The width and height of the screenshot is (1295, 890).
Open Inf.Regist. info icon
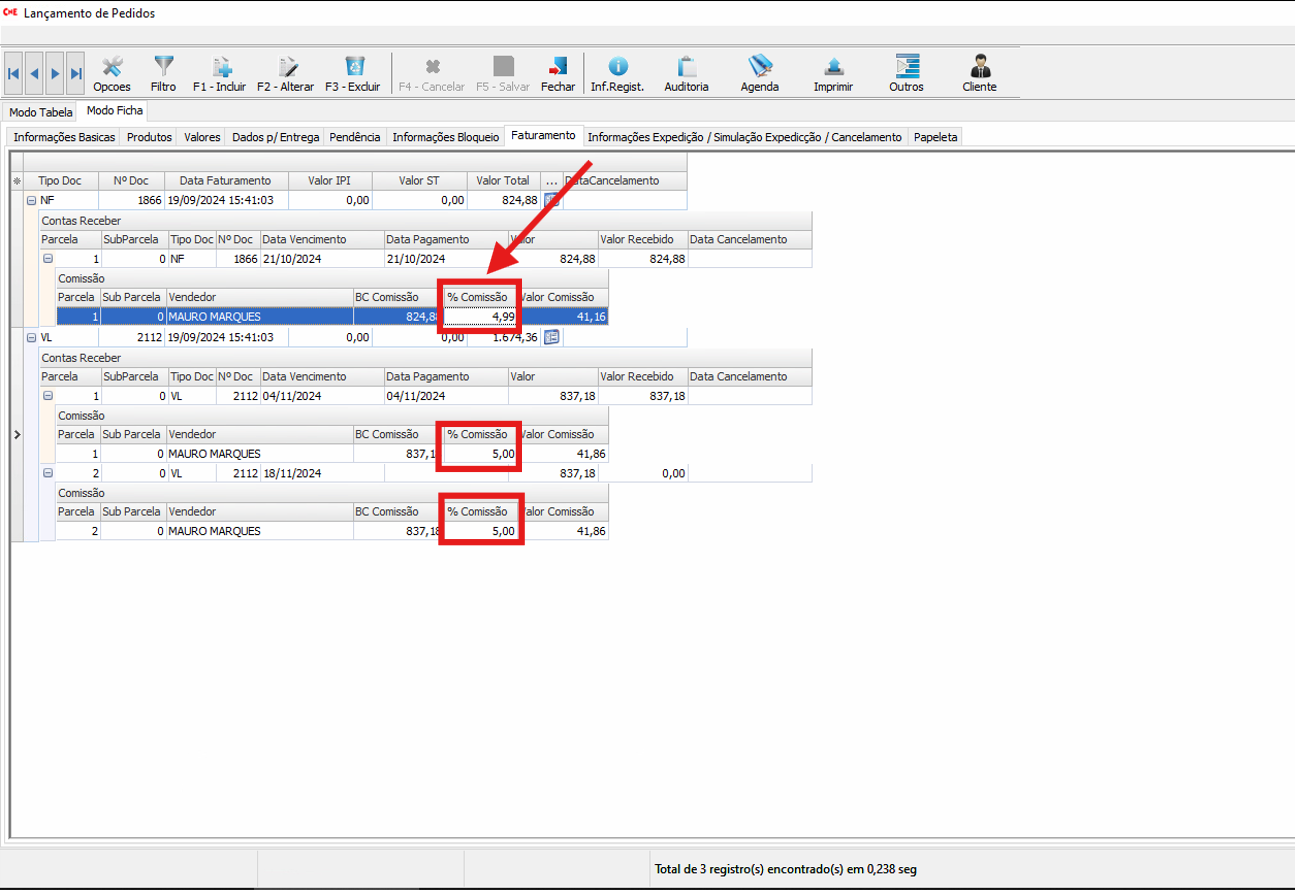(617, 68)
